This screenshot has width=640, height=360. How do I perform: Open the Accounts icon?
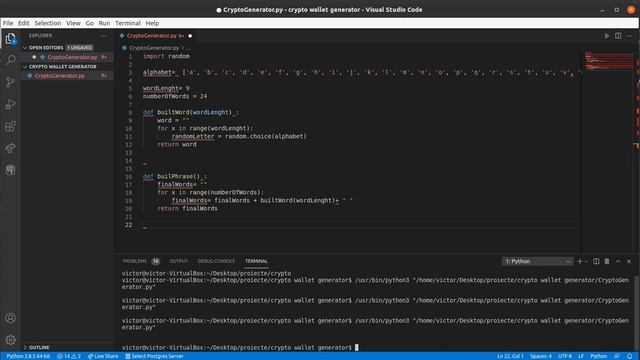pos(11,318)
